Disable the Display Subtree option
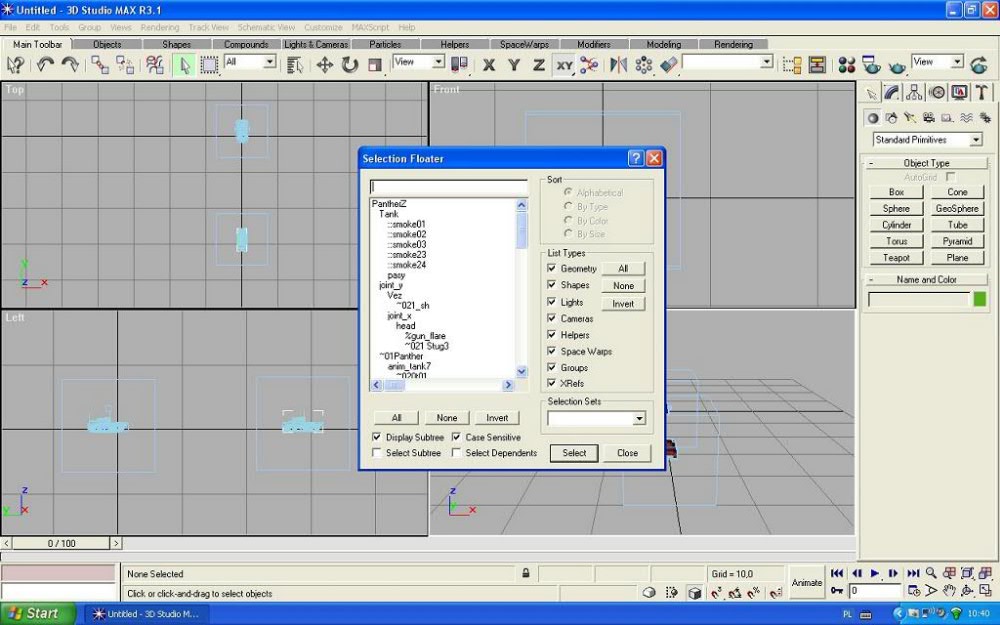1000x625 pixels. pos(377,437)
